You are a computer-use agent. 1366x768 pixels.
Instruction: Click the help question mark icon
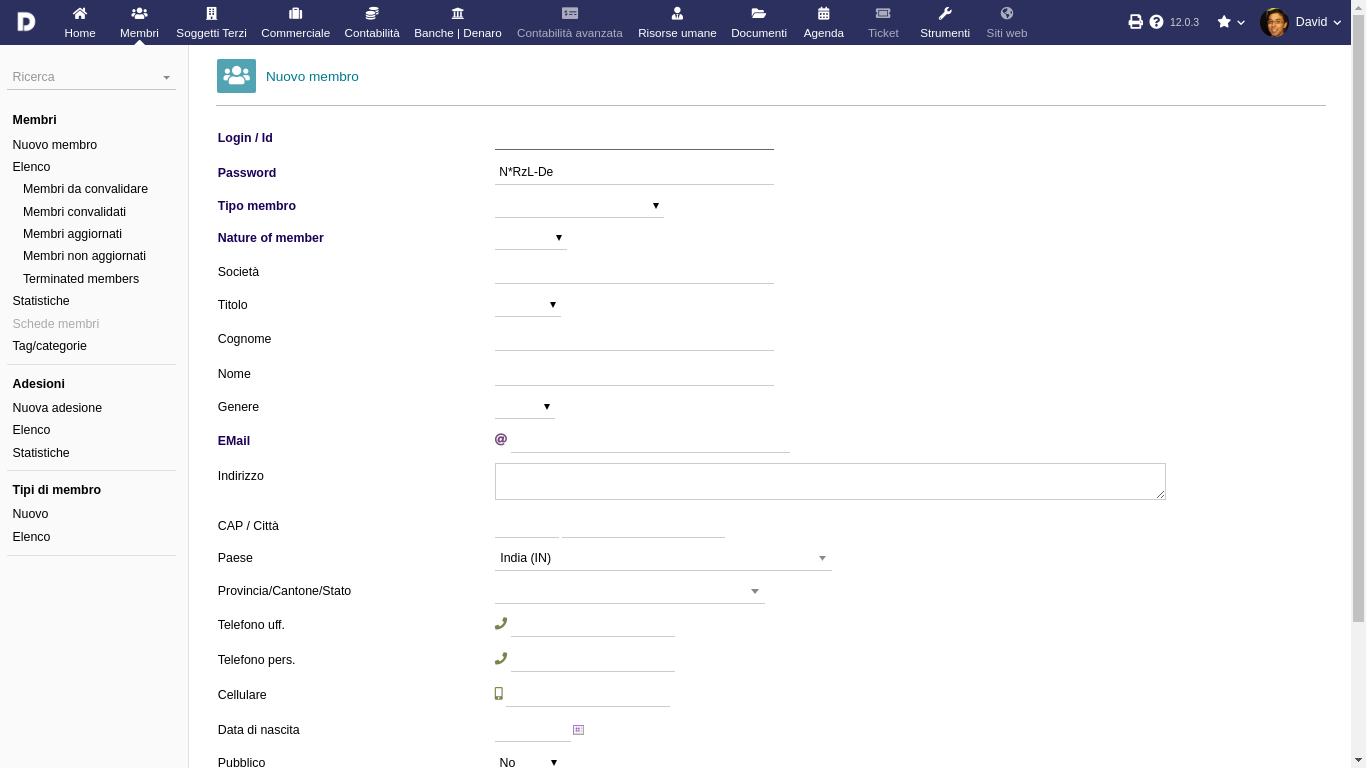click(1157, 22)
